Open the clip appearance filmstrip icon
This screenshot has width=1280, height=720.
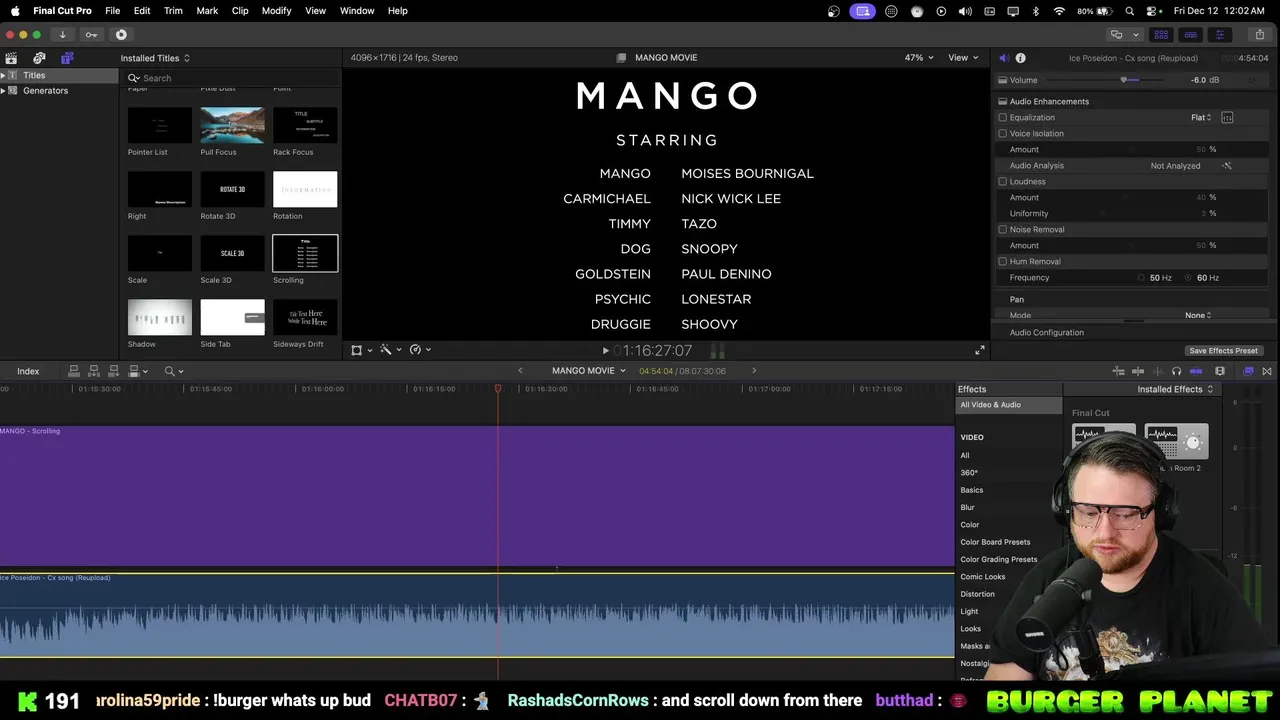1220,371
